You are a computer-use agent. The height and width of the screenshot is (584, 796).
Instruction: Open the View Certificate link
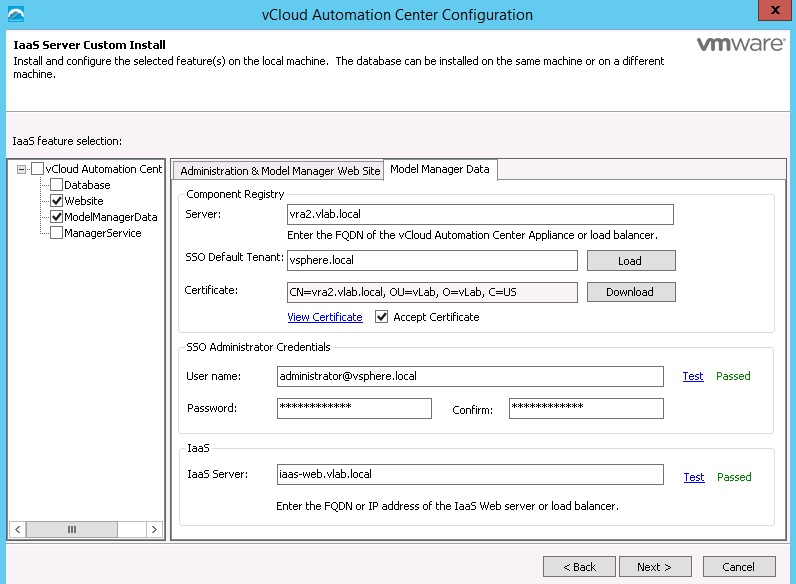point(325,317)
